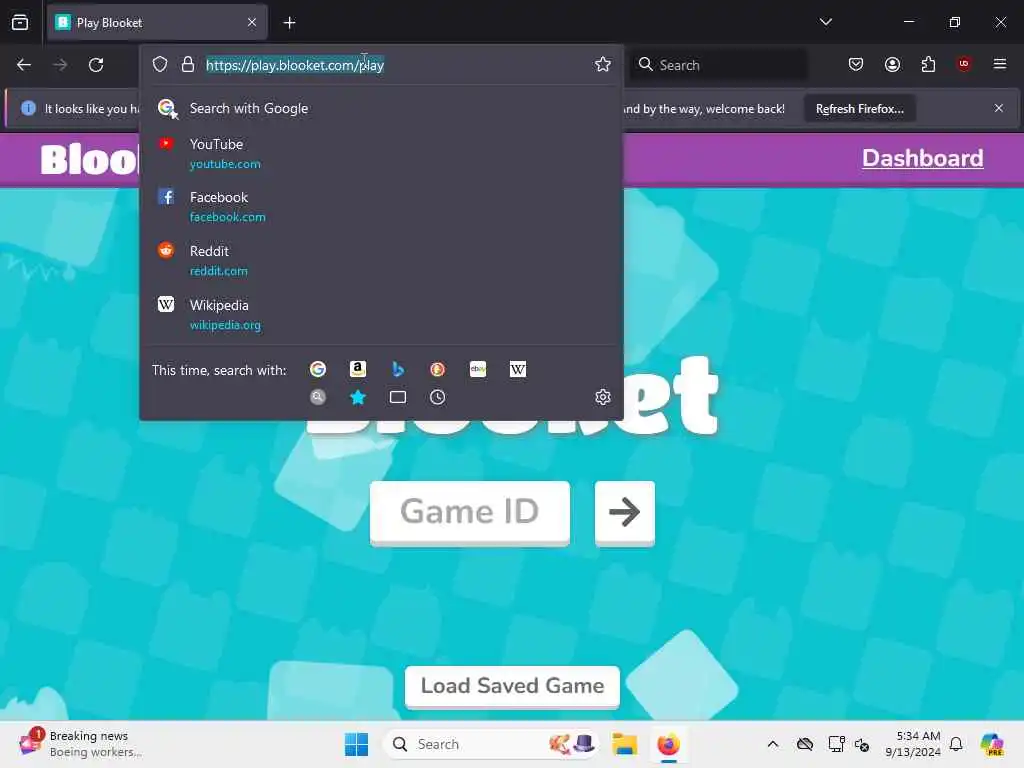Open Save to Pocket icon

pyautogui.click(x=856, y=64)
